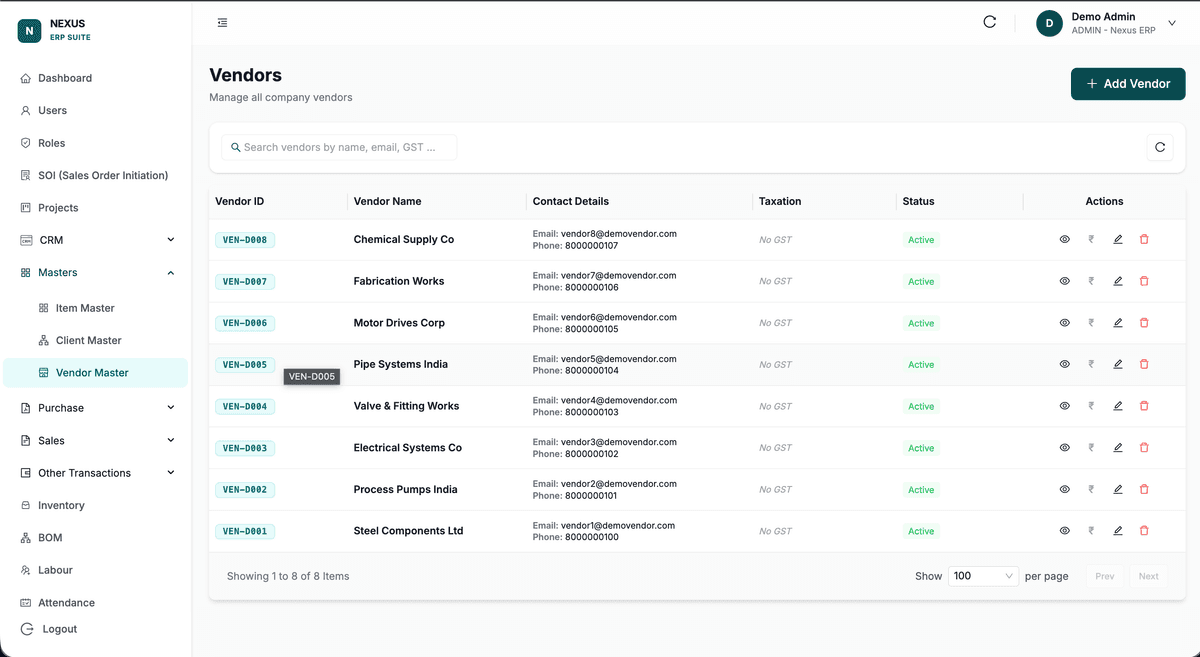Go to Dashboard
1200x657 pixels.
tap(96, 78)
